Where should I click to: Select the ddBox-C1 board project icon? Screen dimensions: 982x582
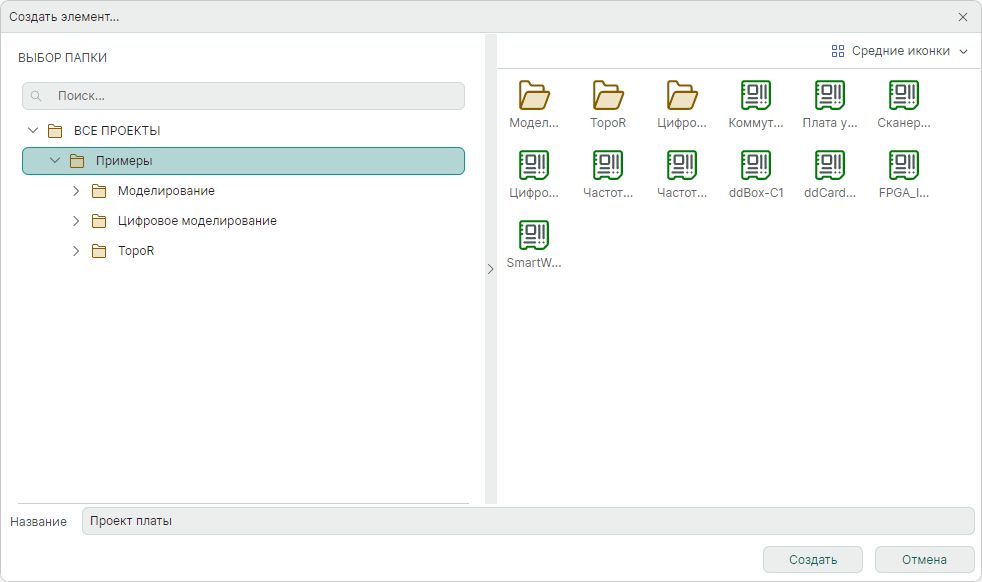click(756, 166)
